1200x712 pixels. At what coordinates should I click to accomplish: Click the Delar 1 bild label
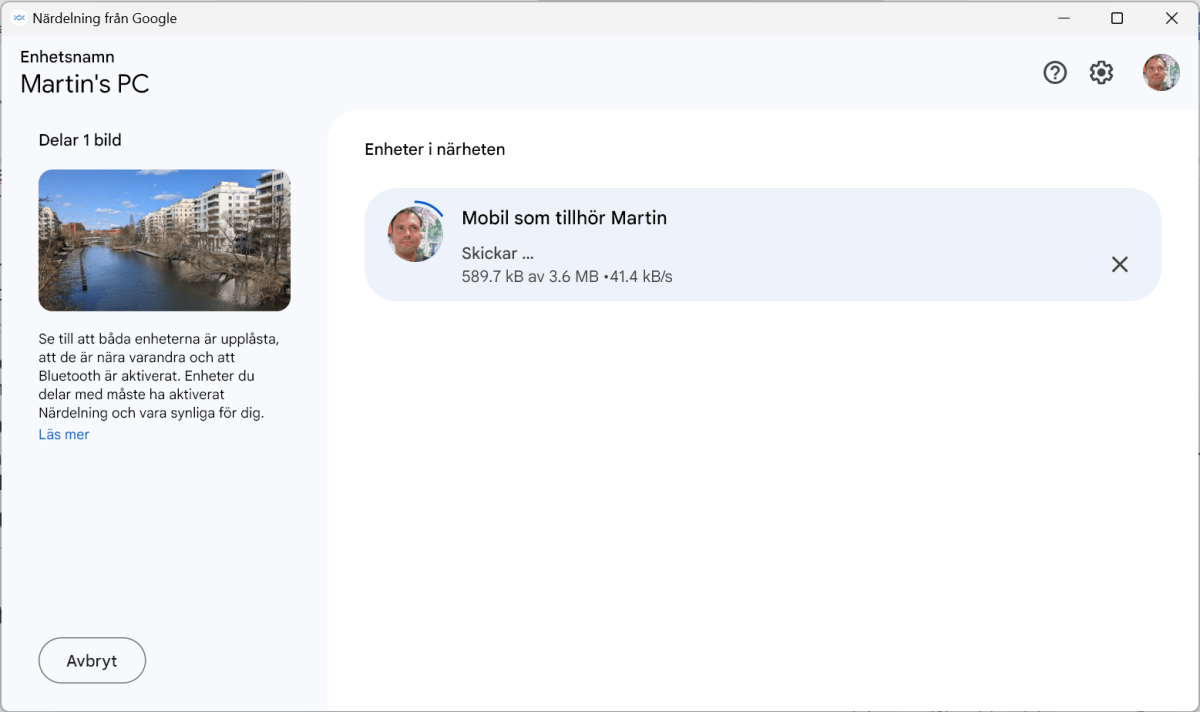click(x=80, y=140)
